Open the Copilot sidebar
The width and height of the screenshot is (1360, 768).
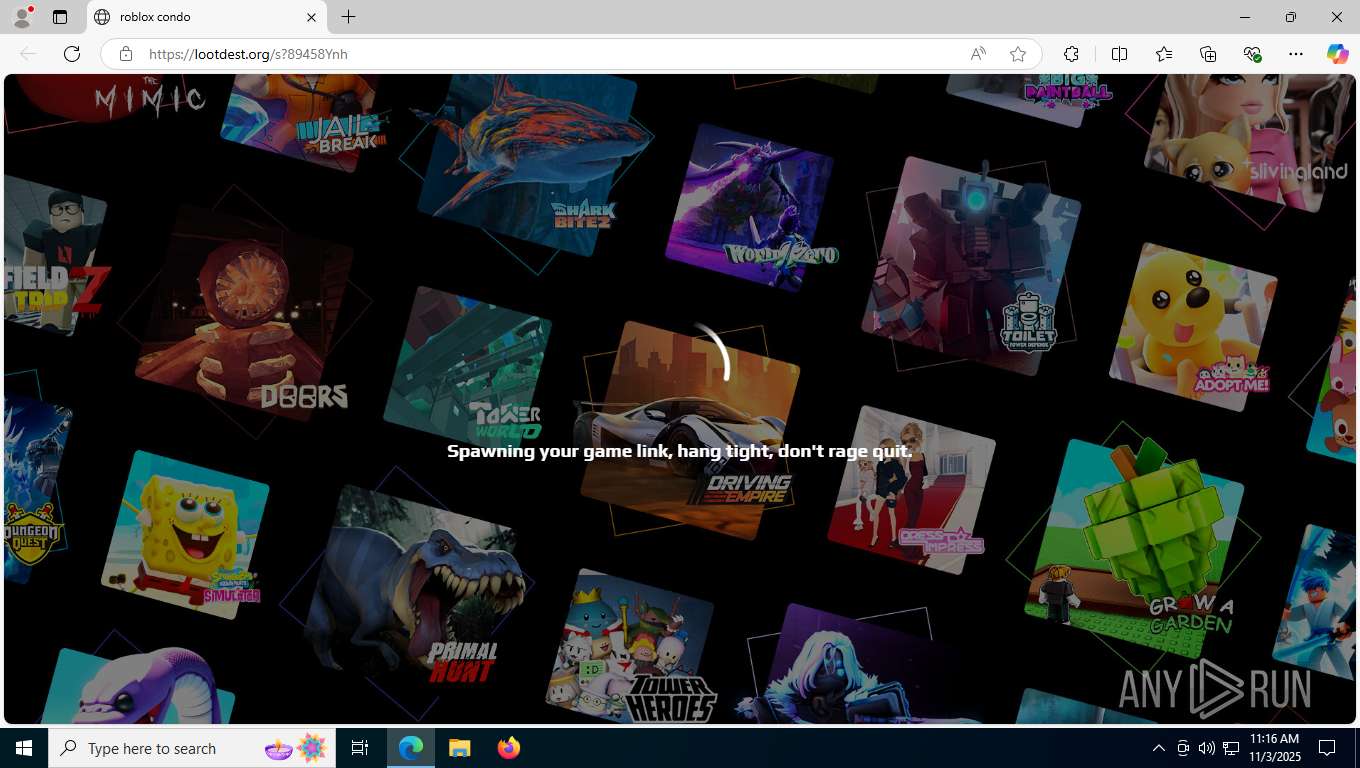coord(1338,54)
